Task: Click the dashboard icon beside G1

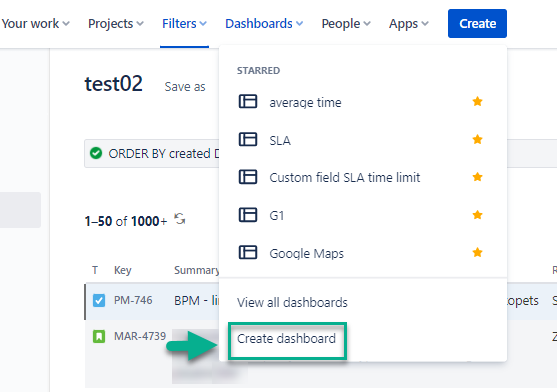Action: (248, 215)
